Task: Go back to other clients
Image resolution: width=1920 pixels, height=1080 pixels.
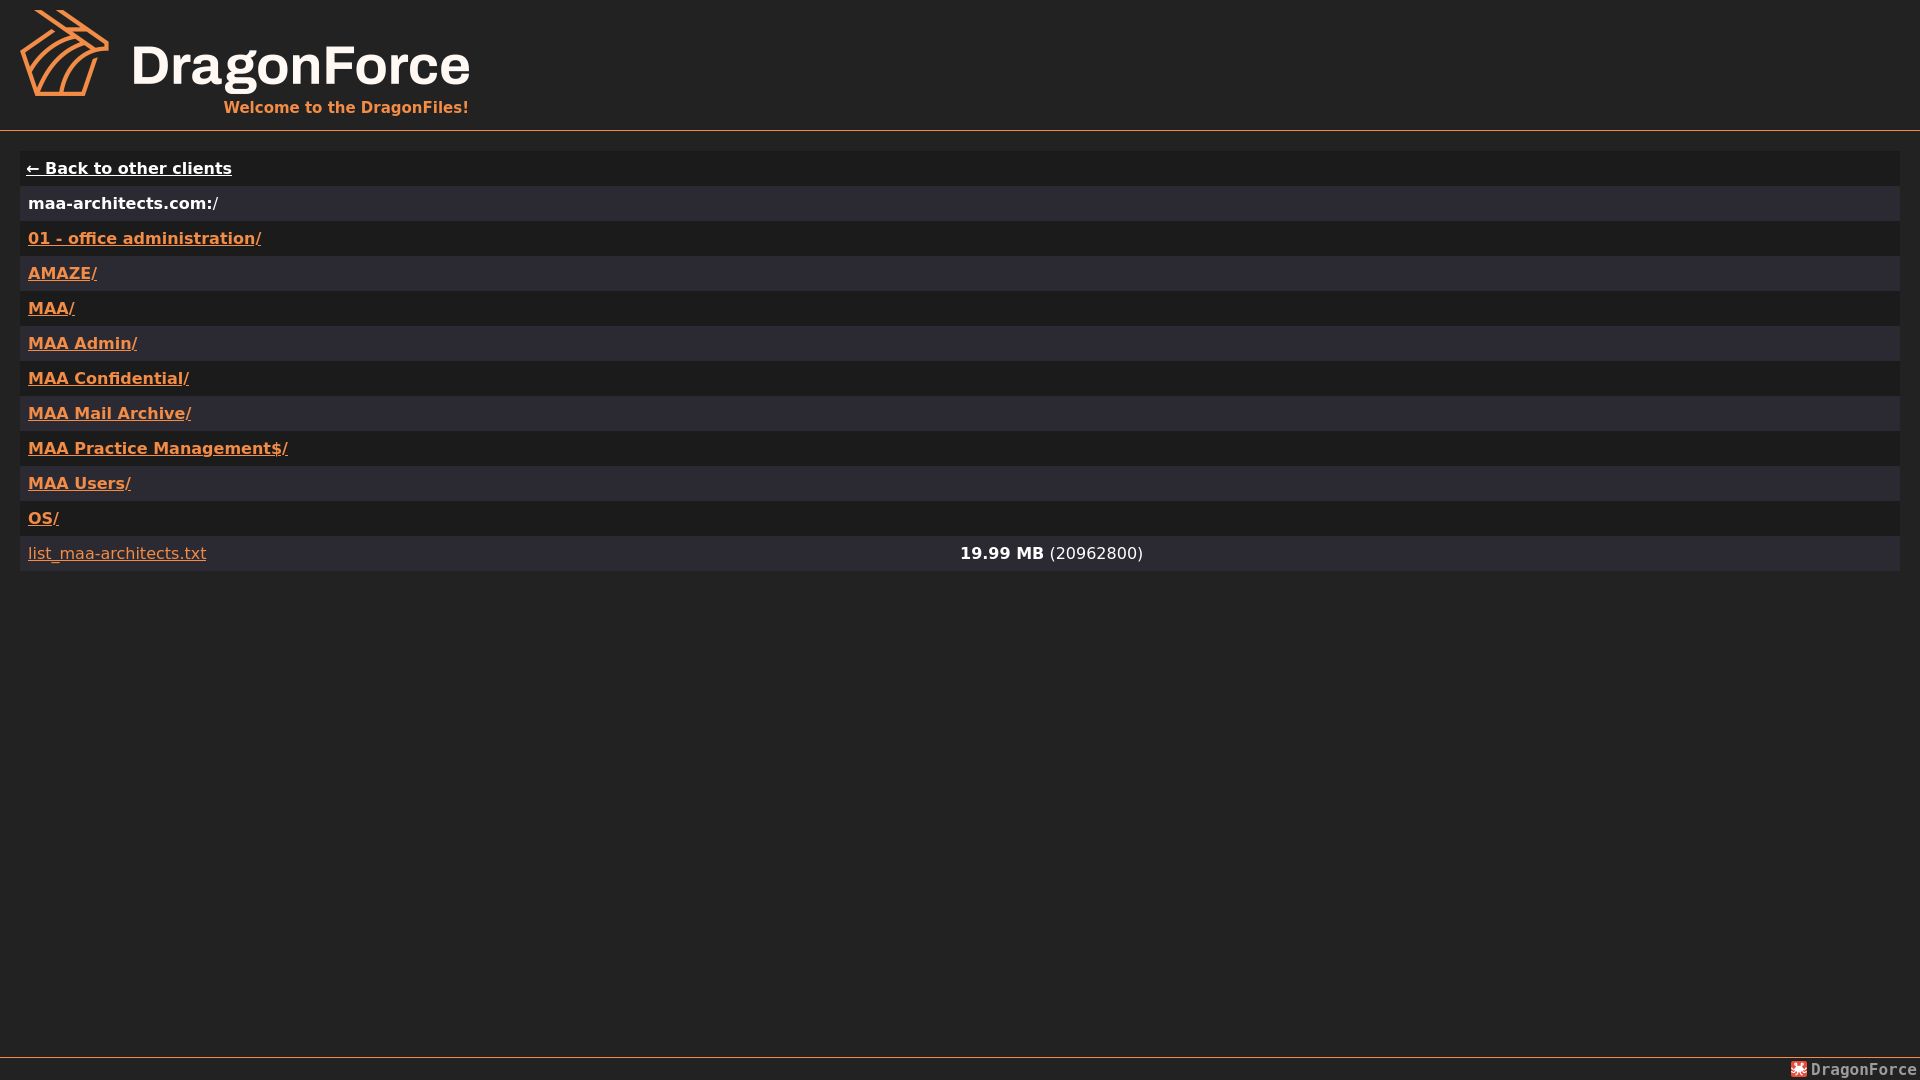Action: 129,169
